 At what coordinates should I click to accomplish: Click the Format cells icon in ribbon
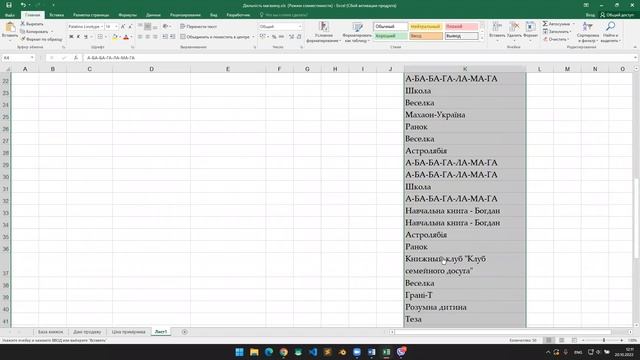point(530,27)
